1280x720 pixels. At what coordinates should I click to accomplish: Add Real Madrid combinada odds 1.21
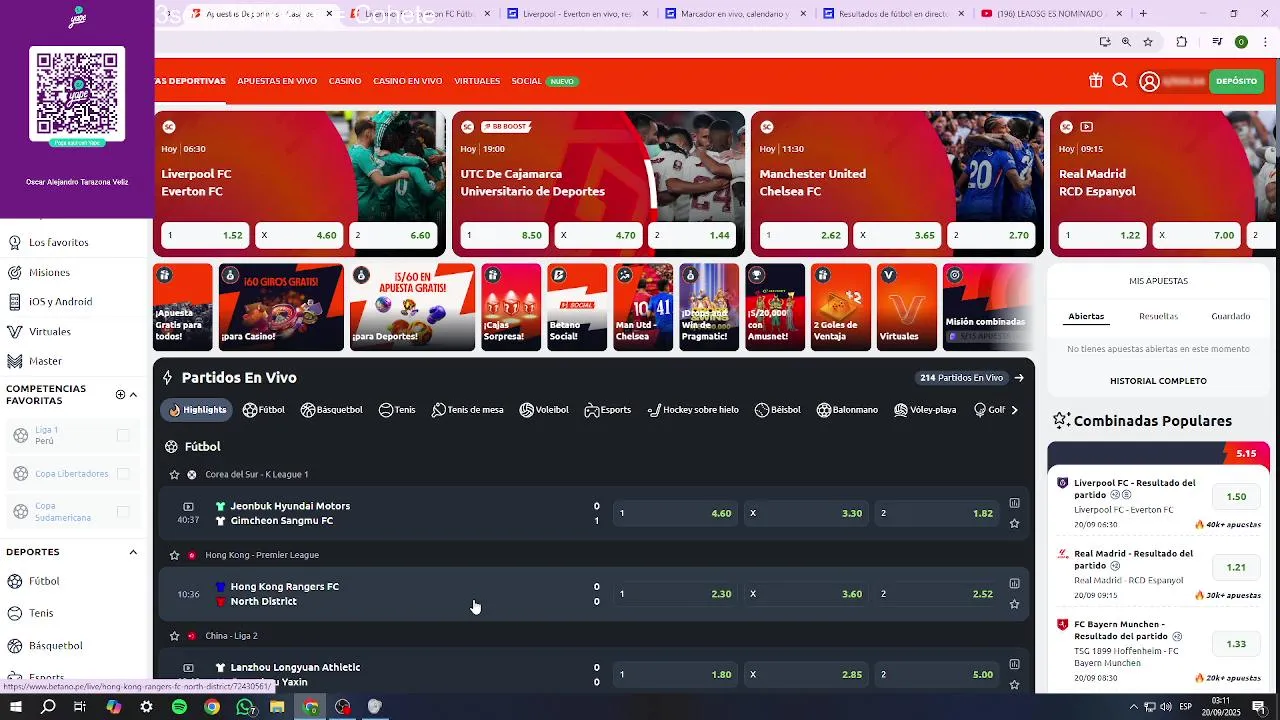tap(1236, 567)
